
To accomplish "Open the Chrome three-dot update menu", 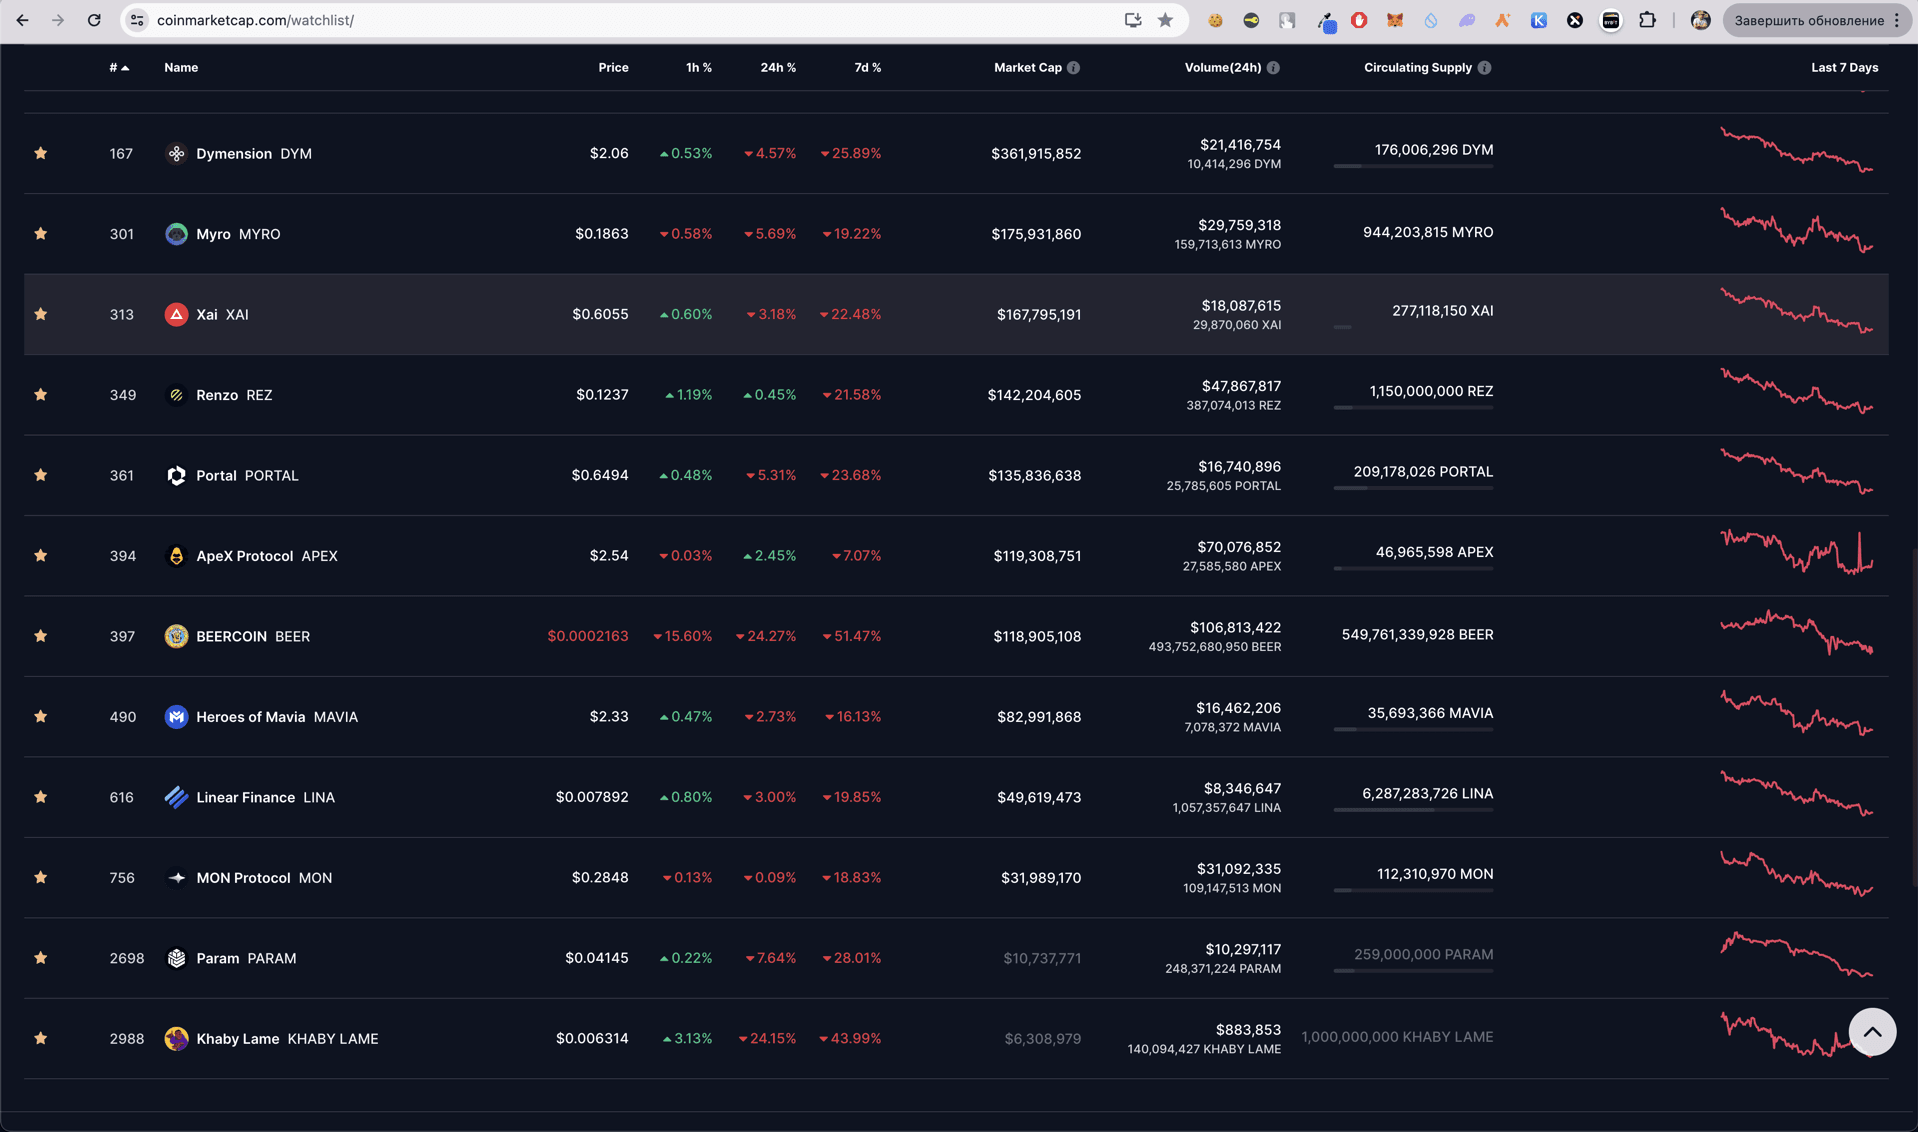I will click(x=1897, y=20).
